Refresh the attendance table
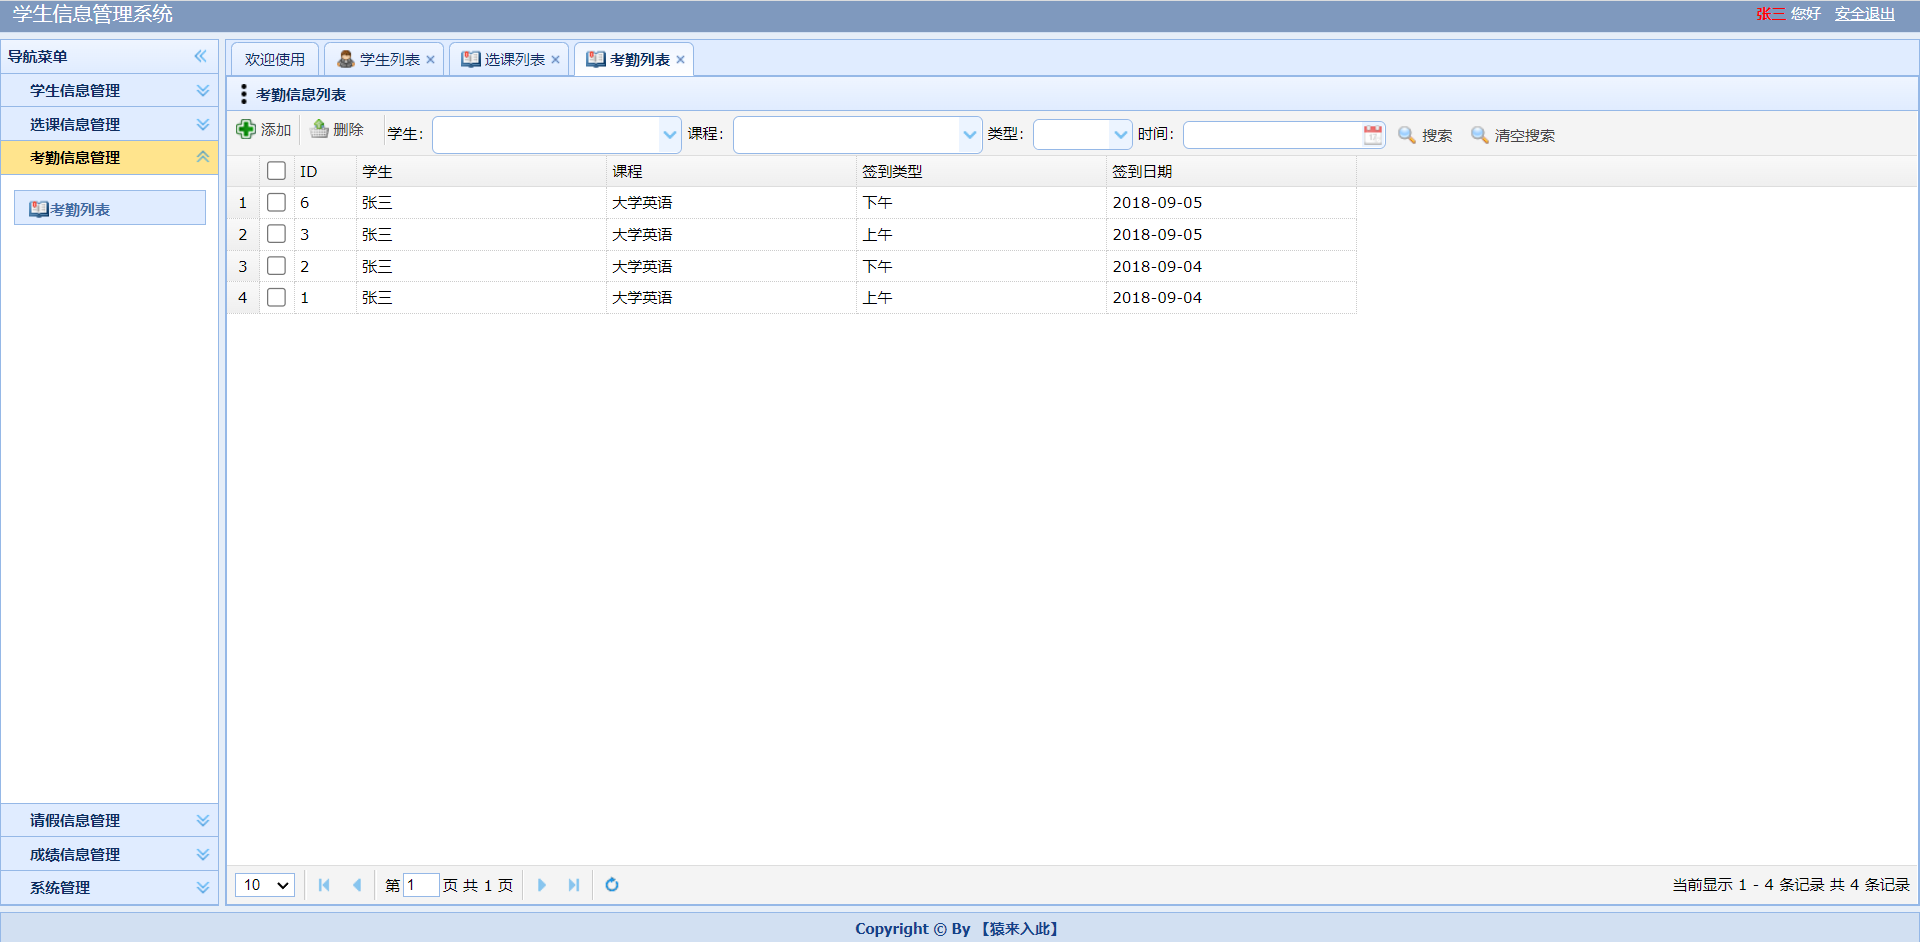The image size is (1920, 942). pos(612,885)
